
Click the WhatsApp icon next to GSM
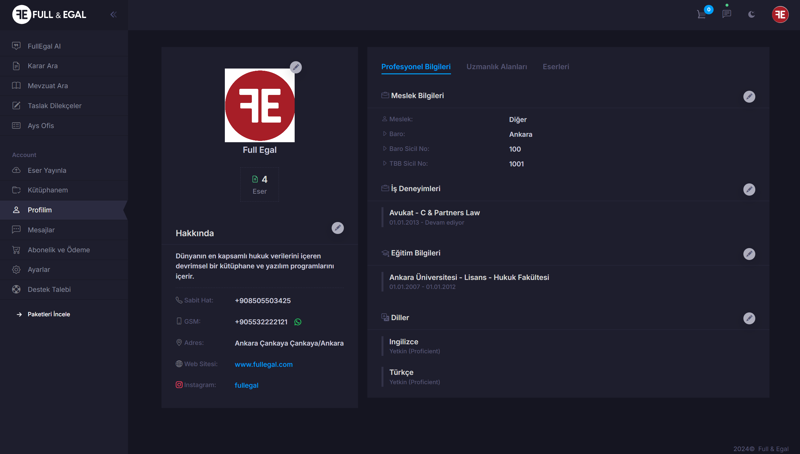298,322
